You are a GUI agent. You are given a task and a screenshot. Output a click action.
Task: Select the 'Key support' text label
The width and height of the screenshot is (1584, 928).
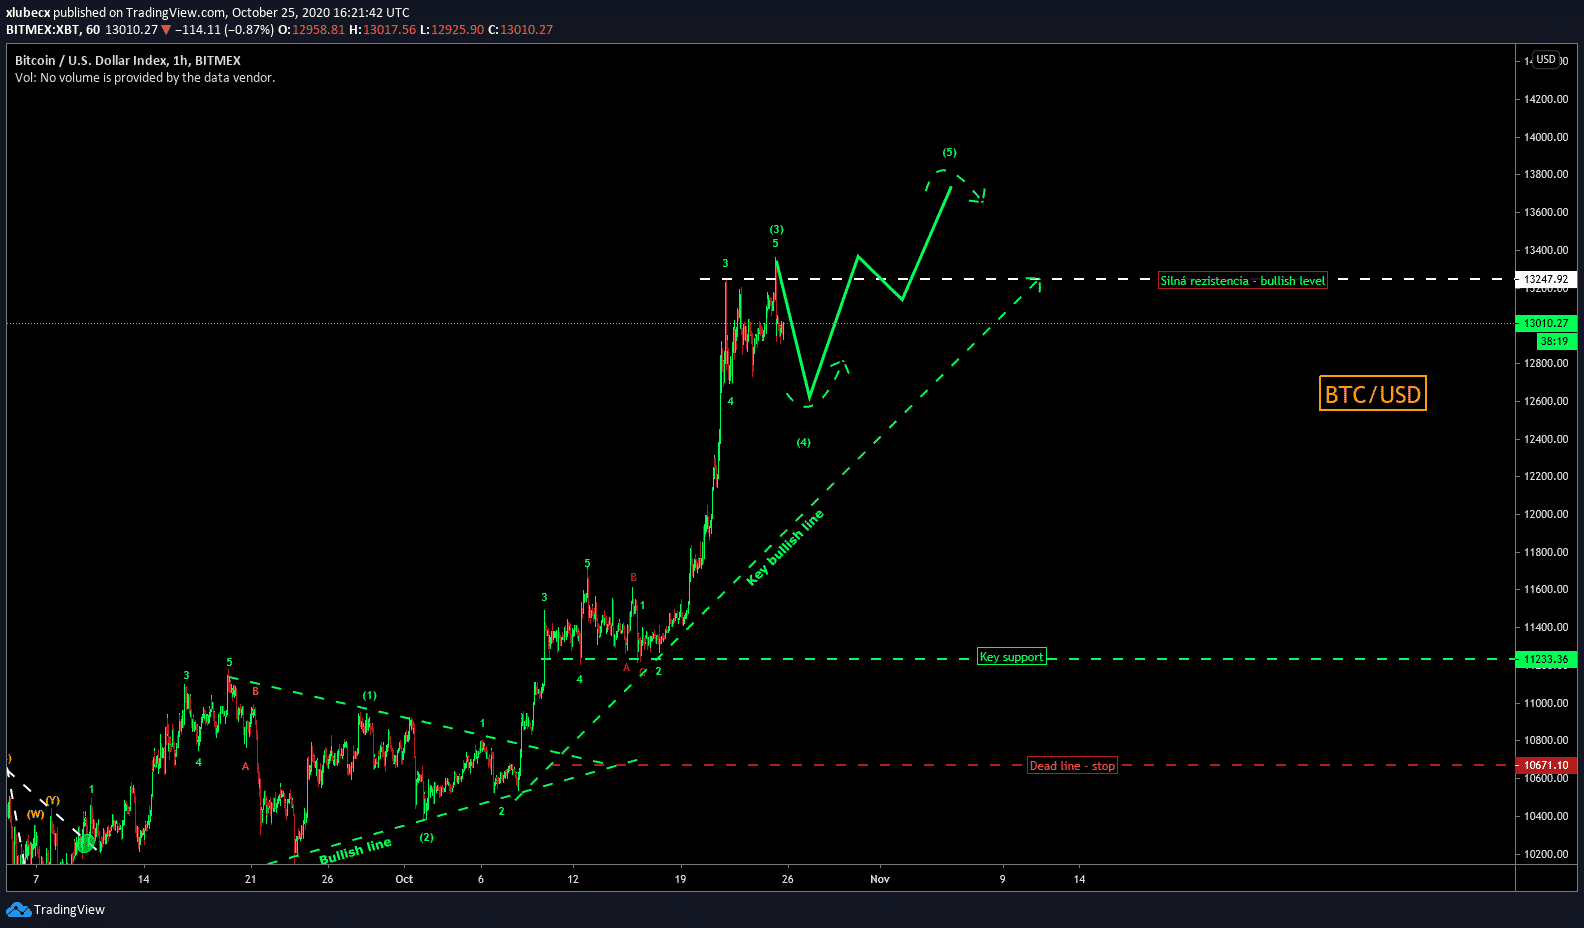1011,657
